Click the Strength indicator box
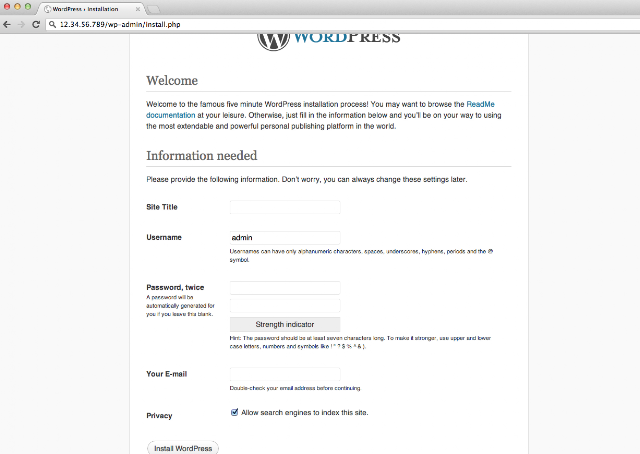This screenshot has height=454, width=640. point(285,325)
